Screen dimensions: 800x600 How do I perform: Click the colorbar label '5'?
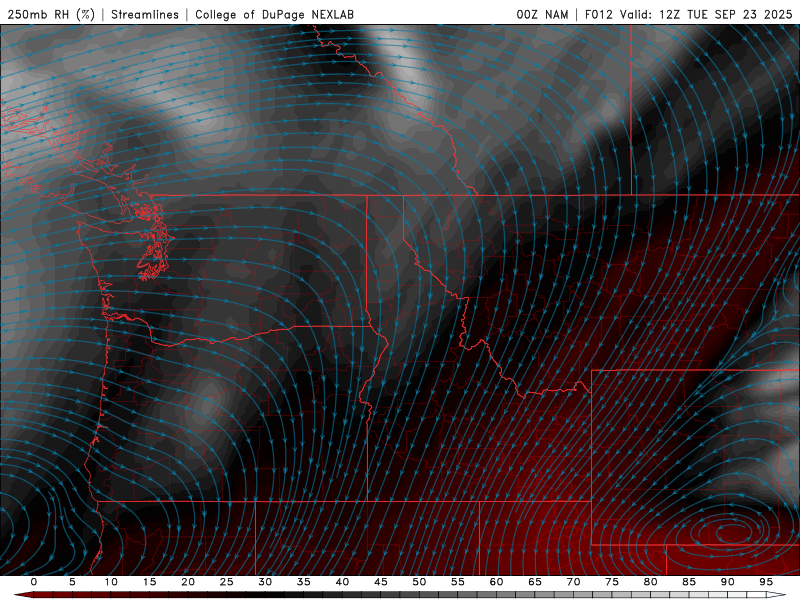click(72, 582)
